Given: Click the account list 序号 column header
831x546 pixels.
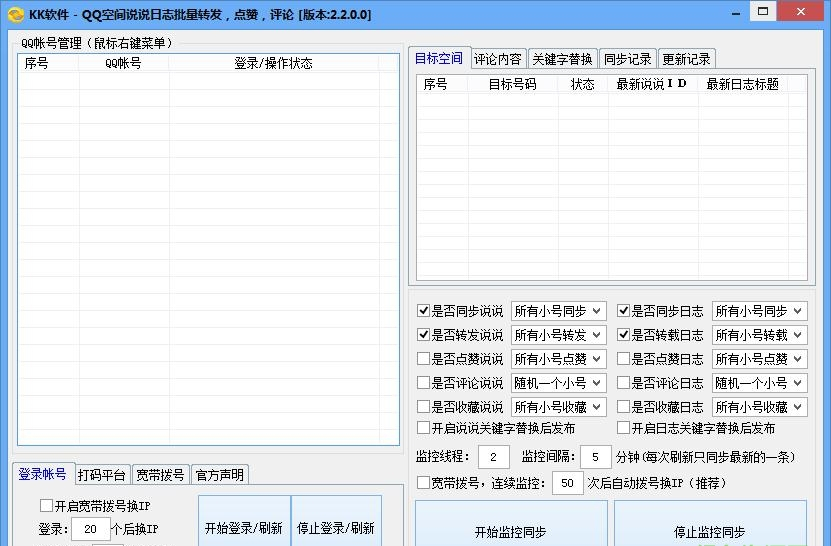Looking at the screenshot, I should [x=48, y=63].
